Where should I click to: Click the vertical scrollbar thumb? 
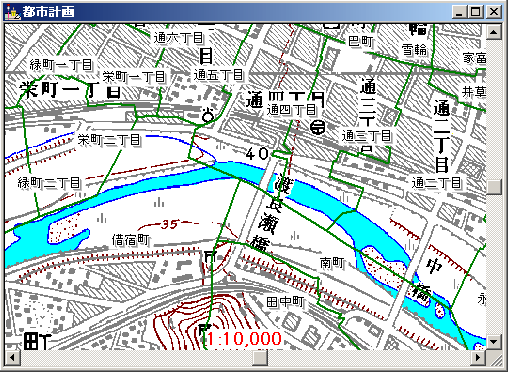tap(494, 187)
